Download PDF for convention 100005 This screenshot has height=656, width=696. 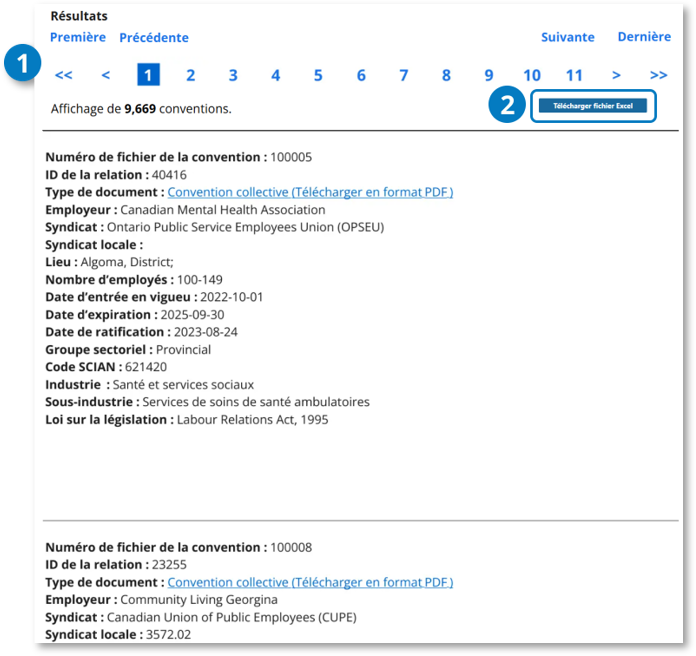click(x=310, y=192)
